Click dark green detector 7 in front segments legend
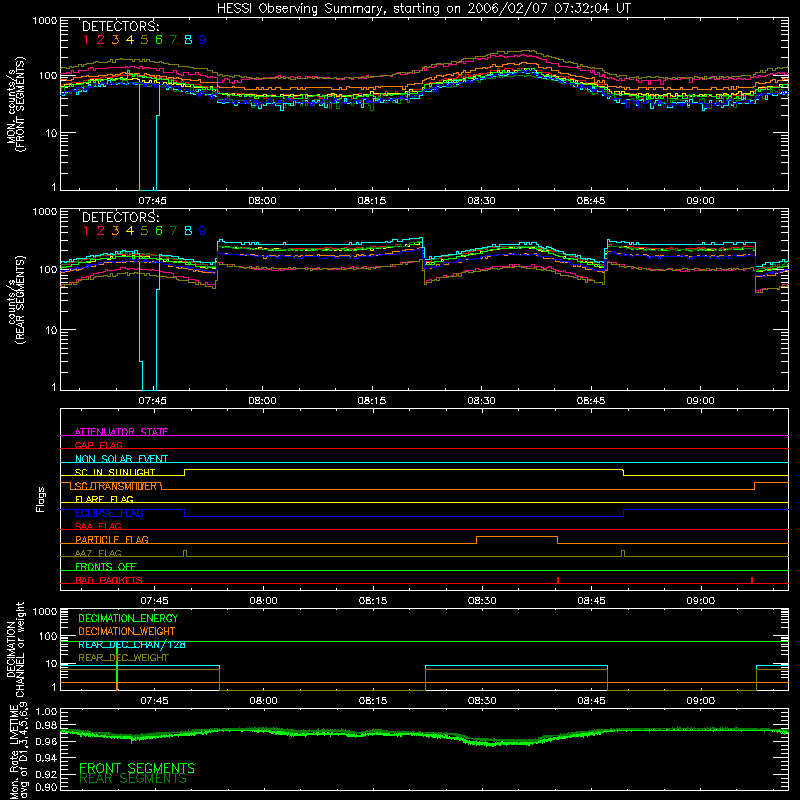This screenshot has width=800, height=800. 173,40
